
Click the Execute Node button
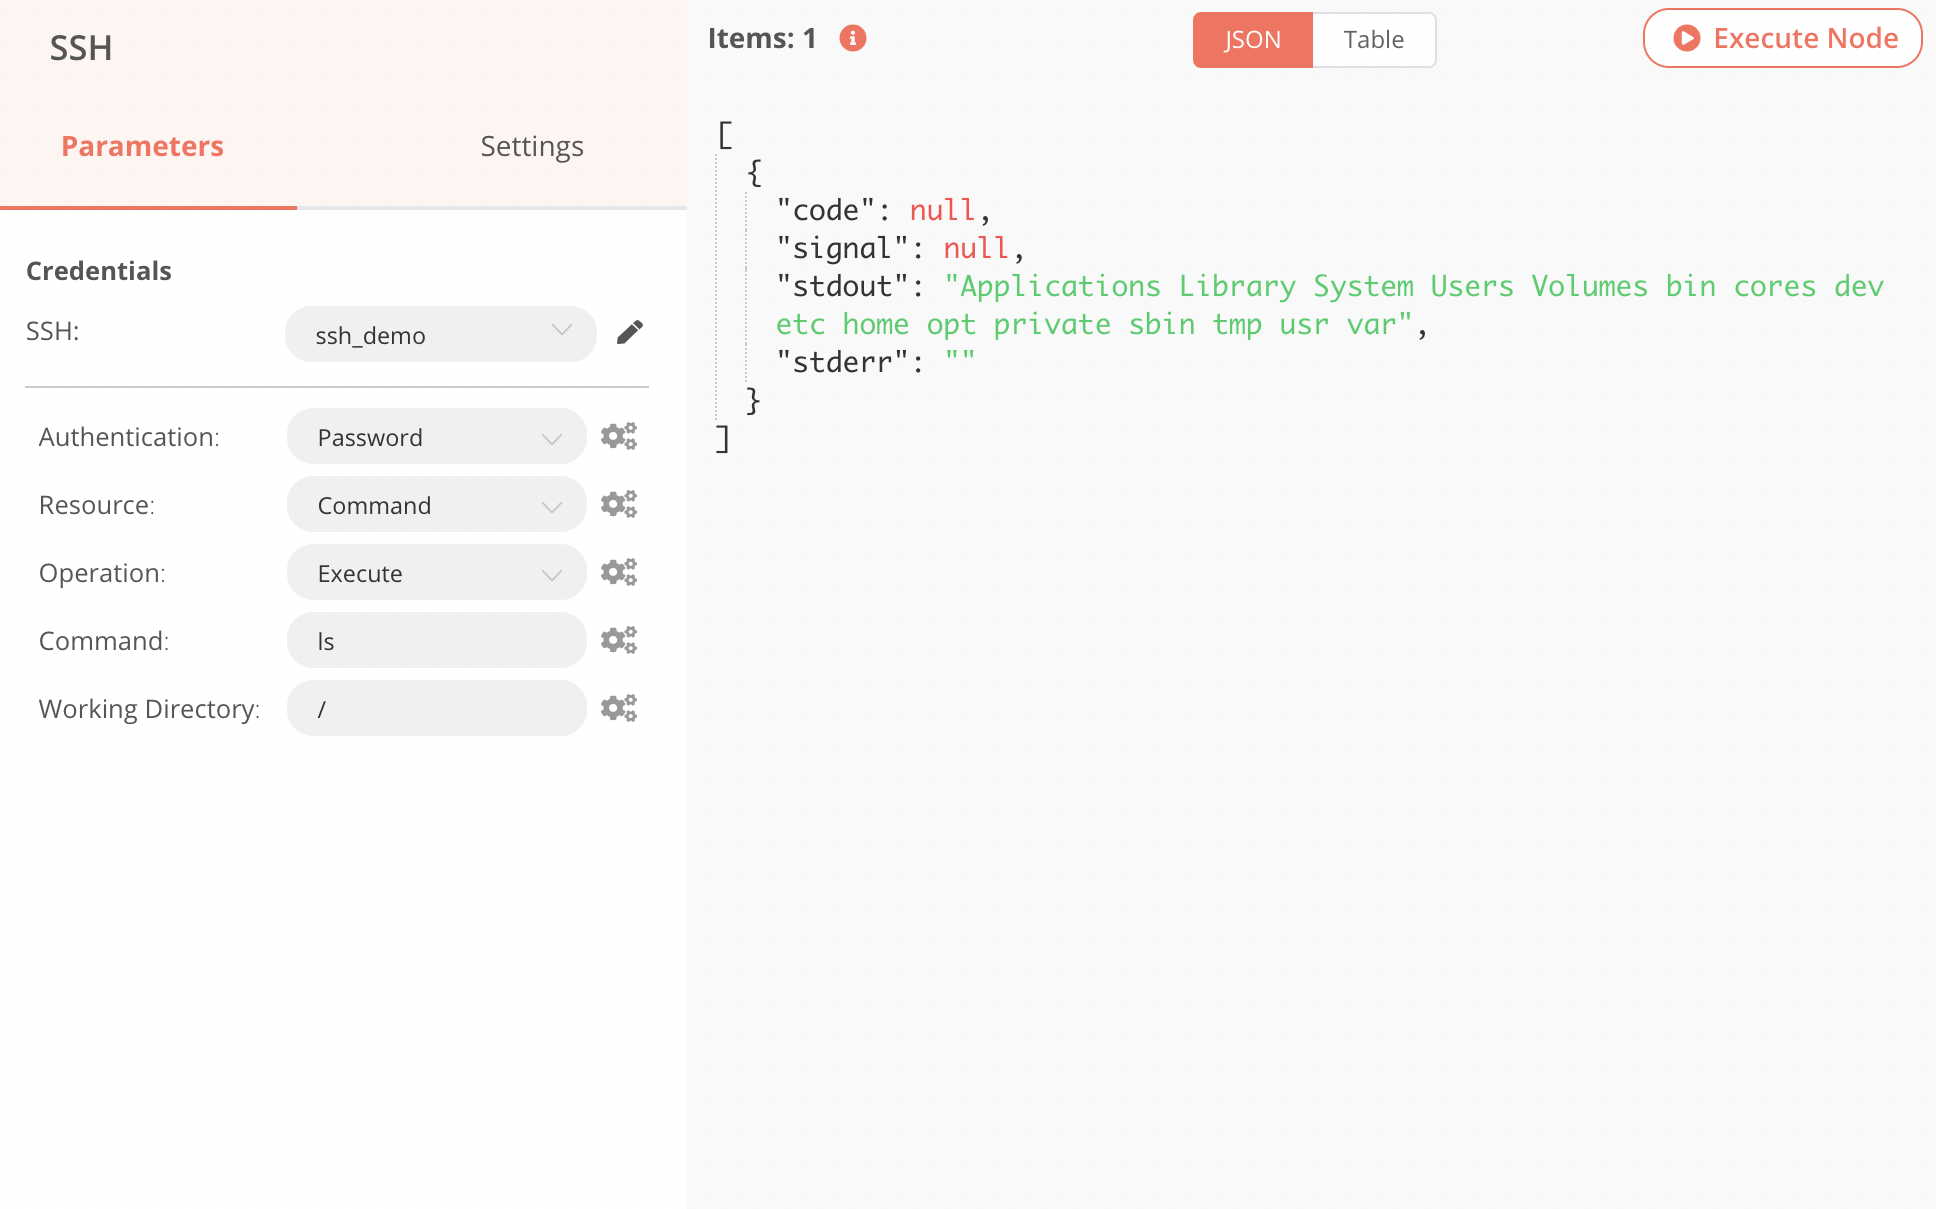tap(1780, 37)
